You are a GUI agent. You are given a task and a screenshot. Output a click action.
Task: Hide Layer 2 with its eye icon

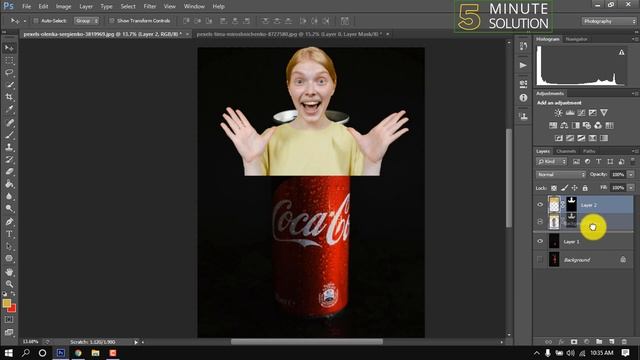[x=540, y=205]
